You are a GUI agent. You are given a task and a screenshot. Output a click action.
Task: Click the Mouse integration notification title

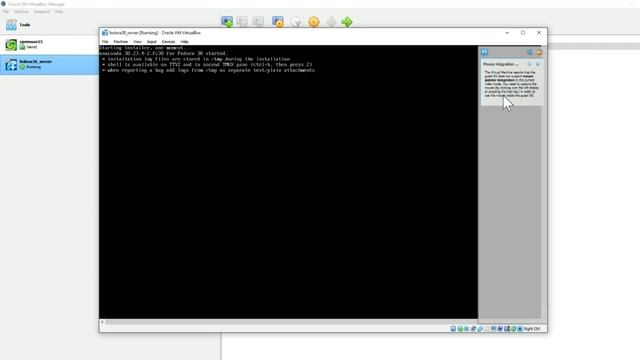click(x=501, y=64)
